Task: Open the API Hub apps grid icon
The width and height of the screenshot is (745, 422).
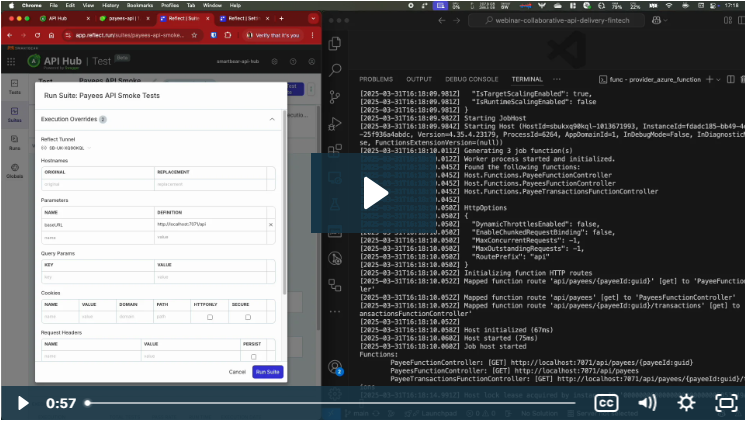Action: 11,61
